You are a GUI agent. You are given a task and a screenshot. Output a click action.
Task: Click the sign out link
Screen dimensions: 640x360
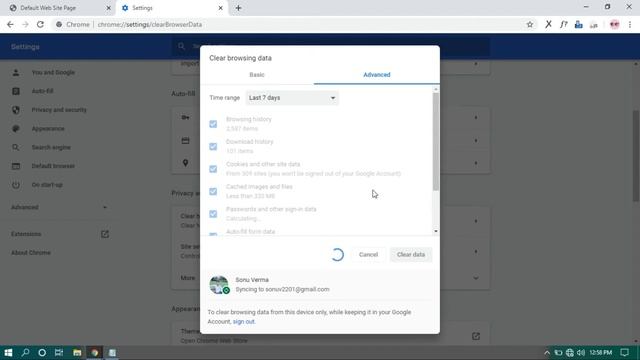coord(244,322)
